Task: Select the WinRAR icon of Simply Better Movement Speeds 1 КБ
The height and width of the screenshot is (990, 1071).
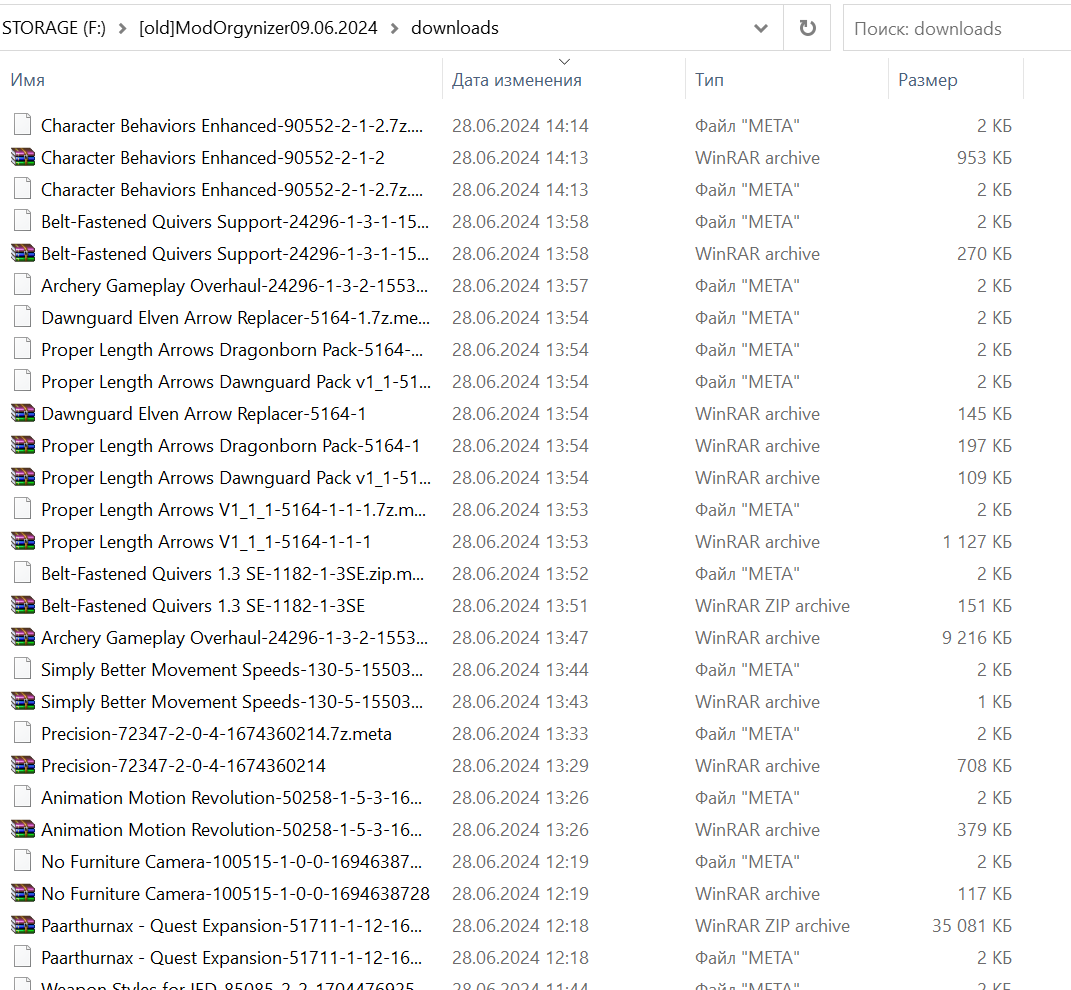Action: coord(23,702)
